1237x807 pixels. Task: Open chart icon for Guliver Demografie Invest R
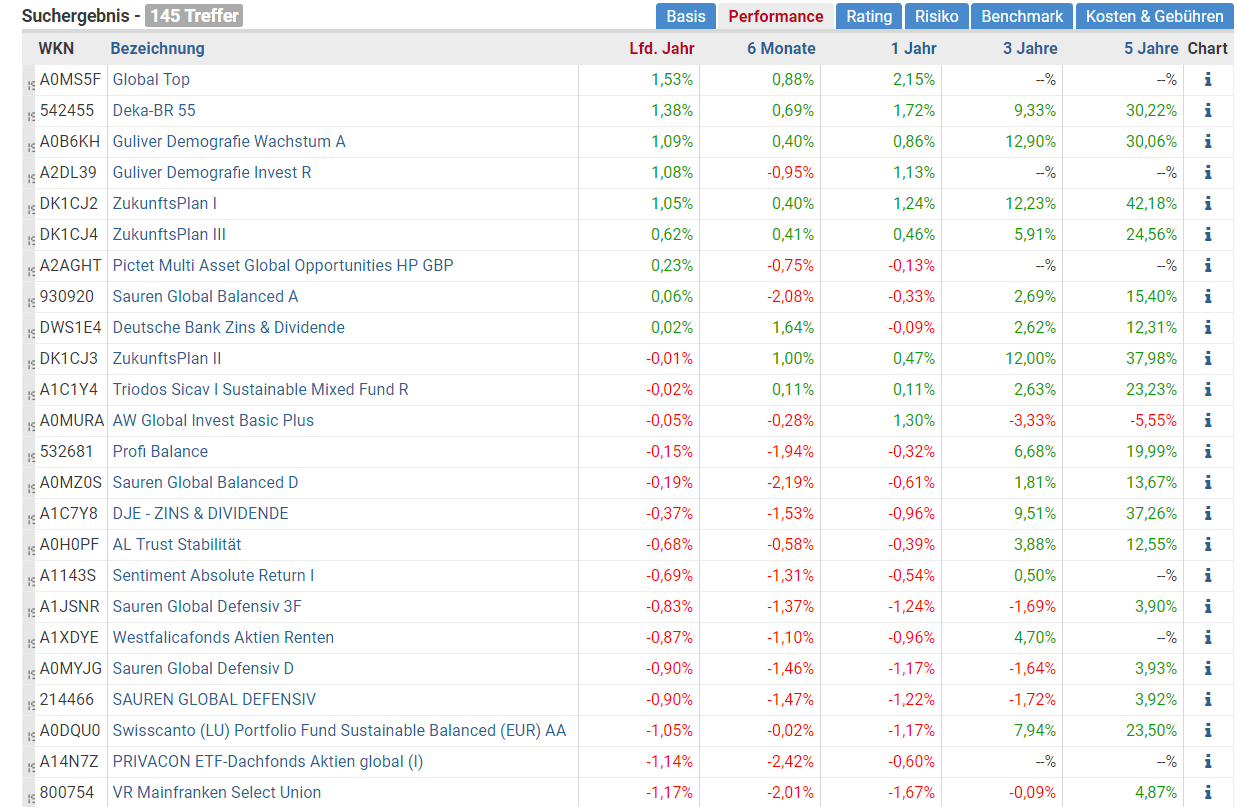(x=1208, y=173)
